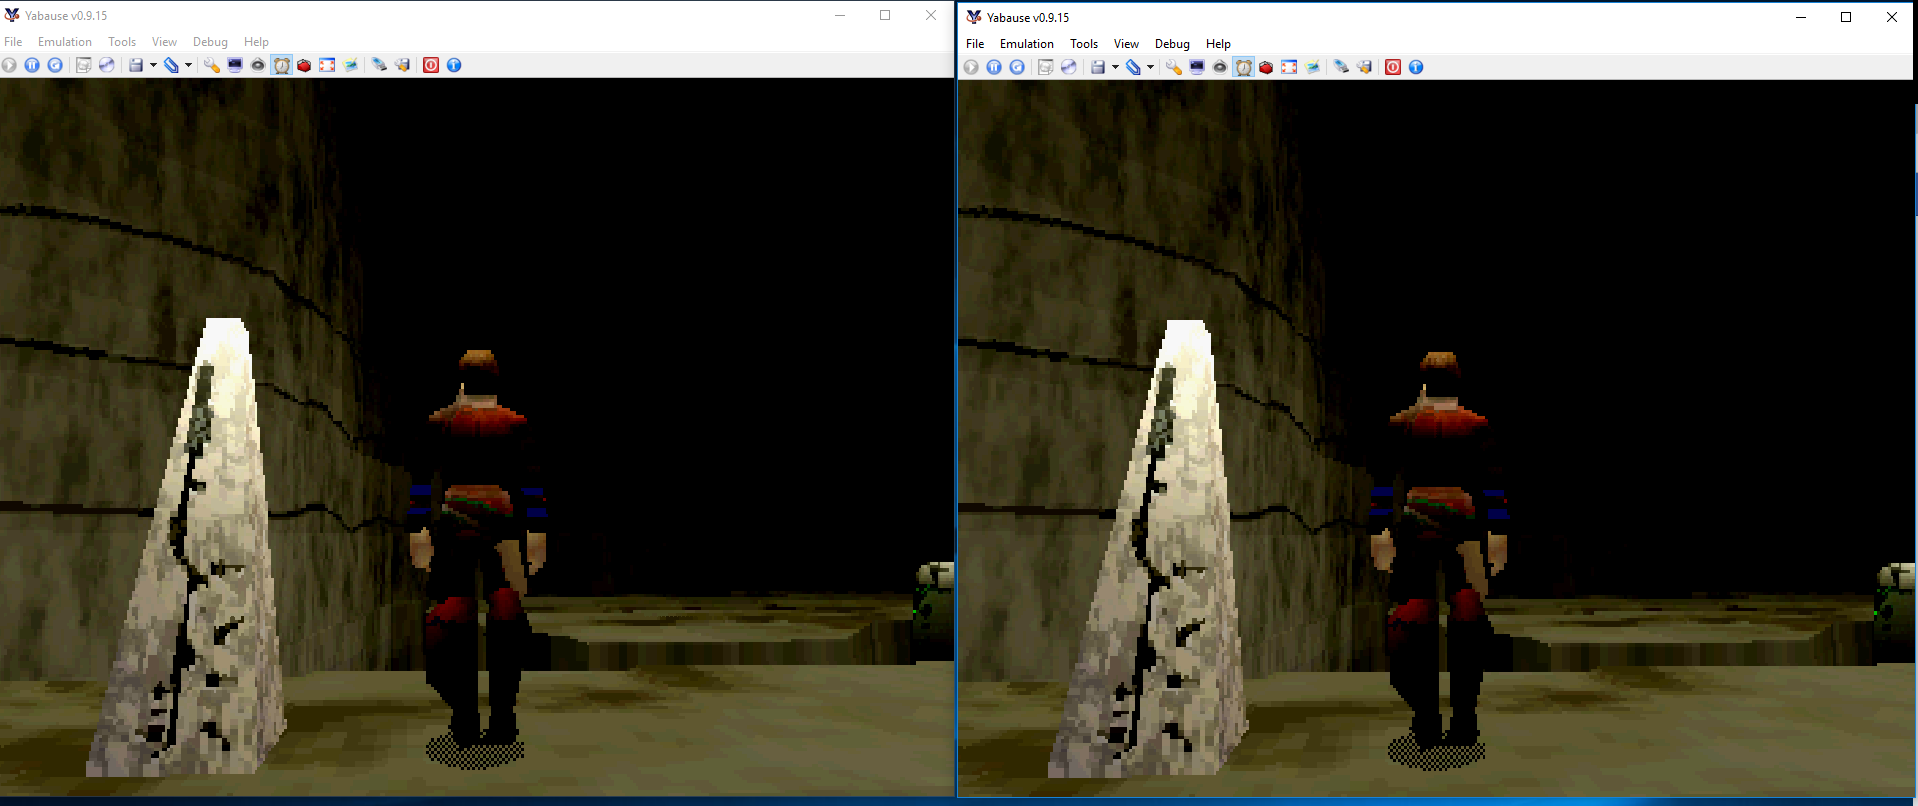Click blue info About icon in left window

[x=454, y=65]
